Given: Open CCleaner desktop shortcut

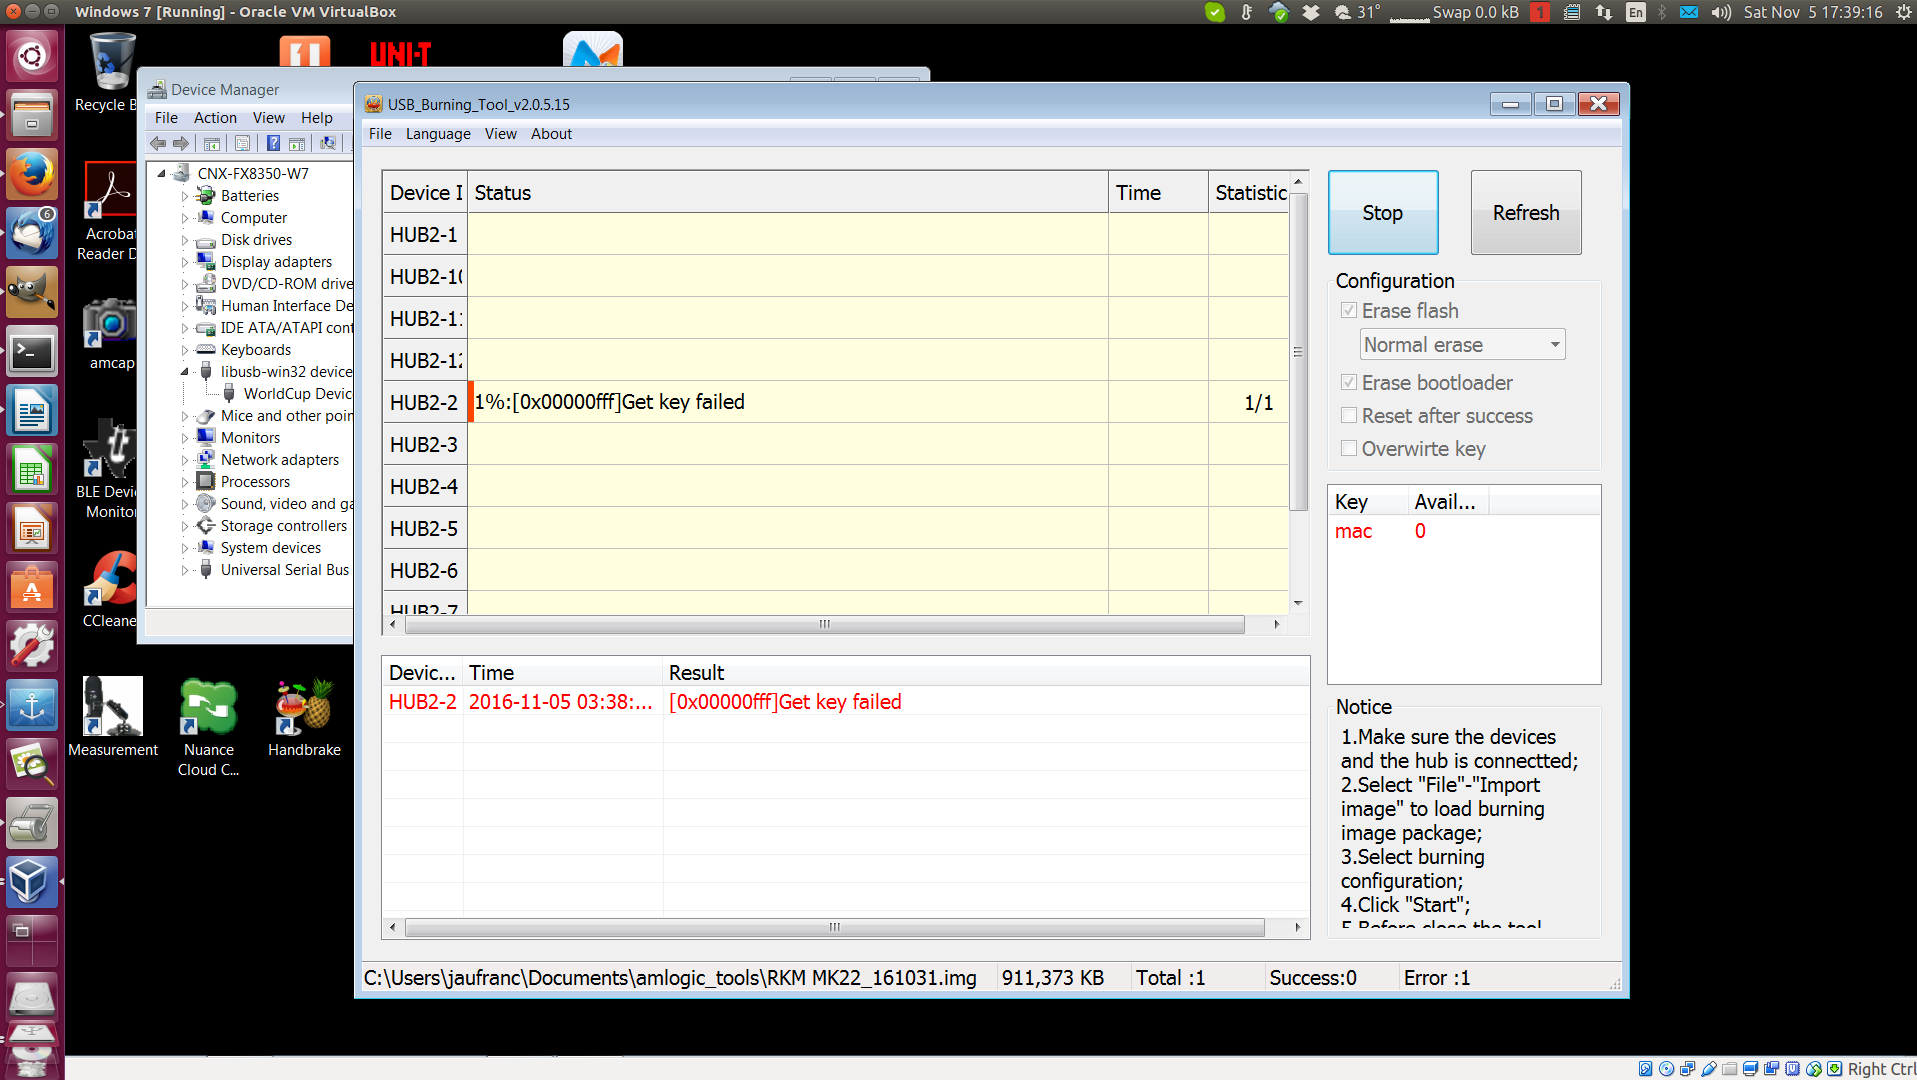Looking at the screenshot, I should click(110, 590).
